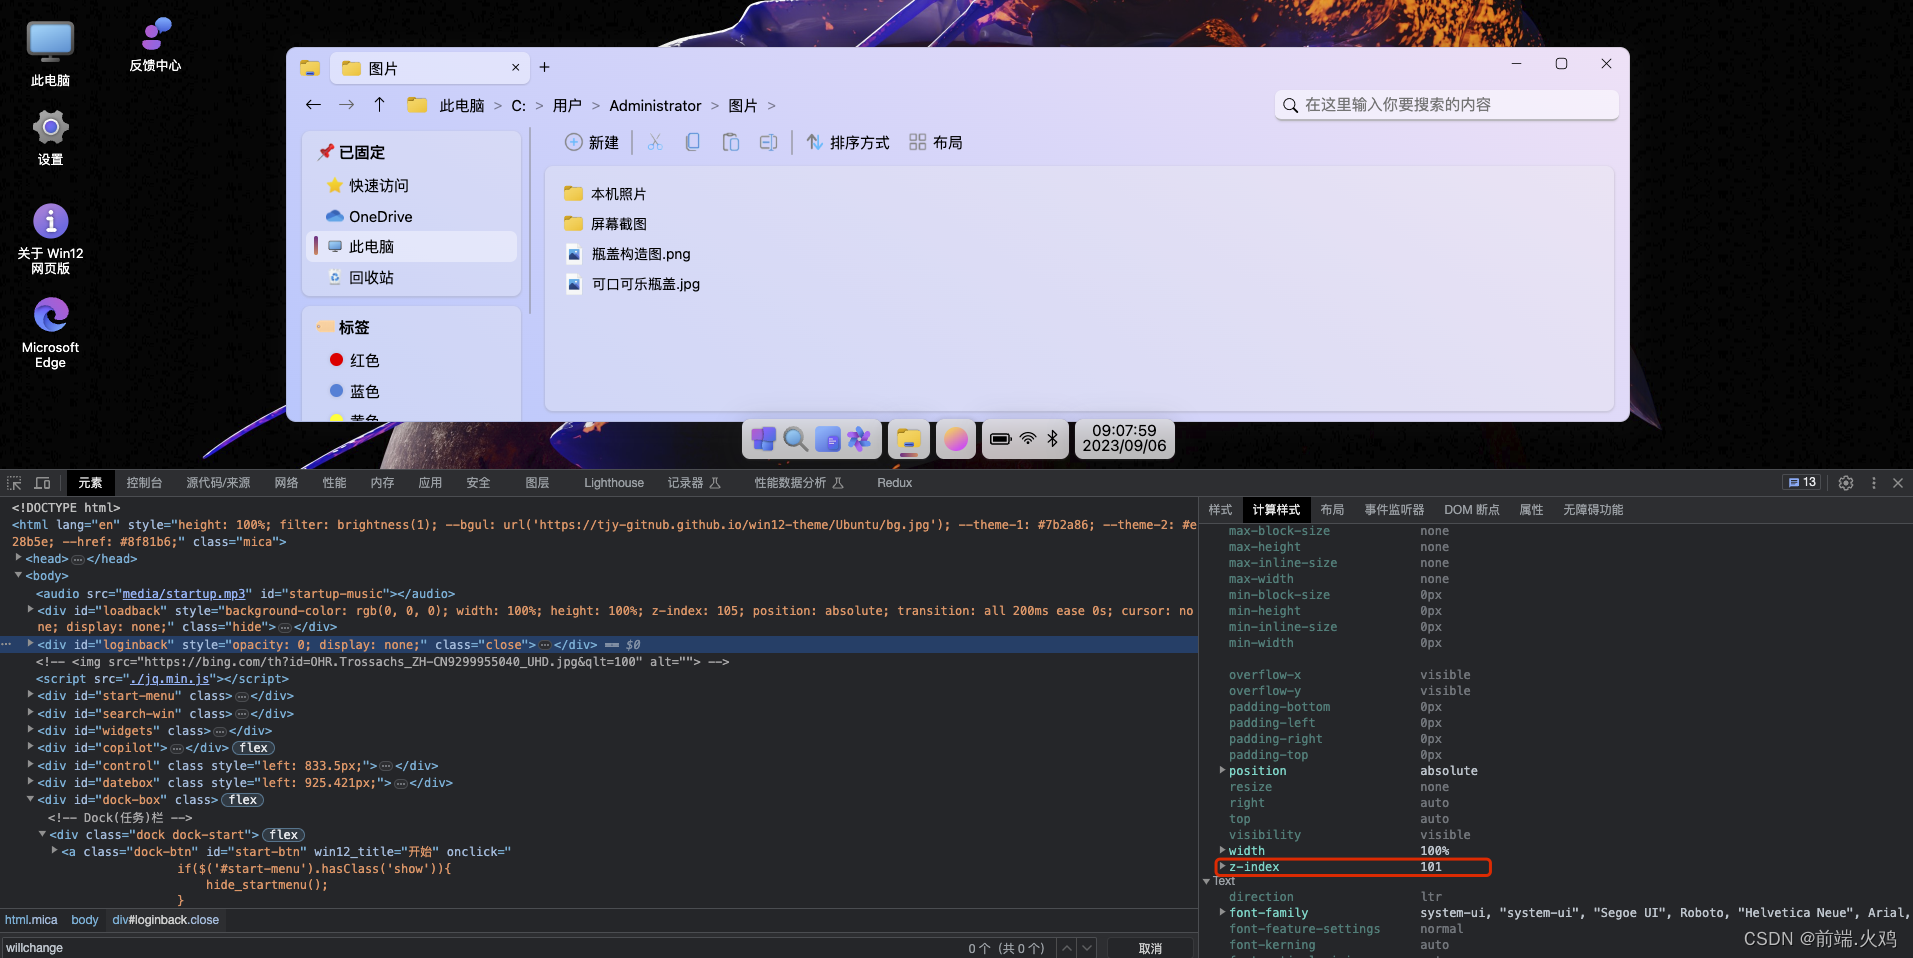1913x958 pixels.
Task: Go back with the left arrow
Action: [313, 105]
